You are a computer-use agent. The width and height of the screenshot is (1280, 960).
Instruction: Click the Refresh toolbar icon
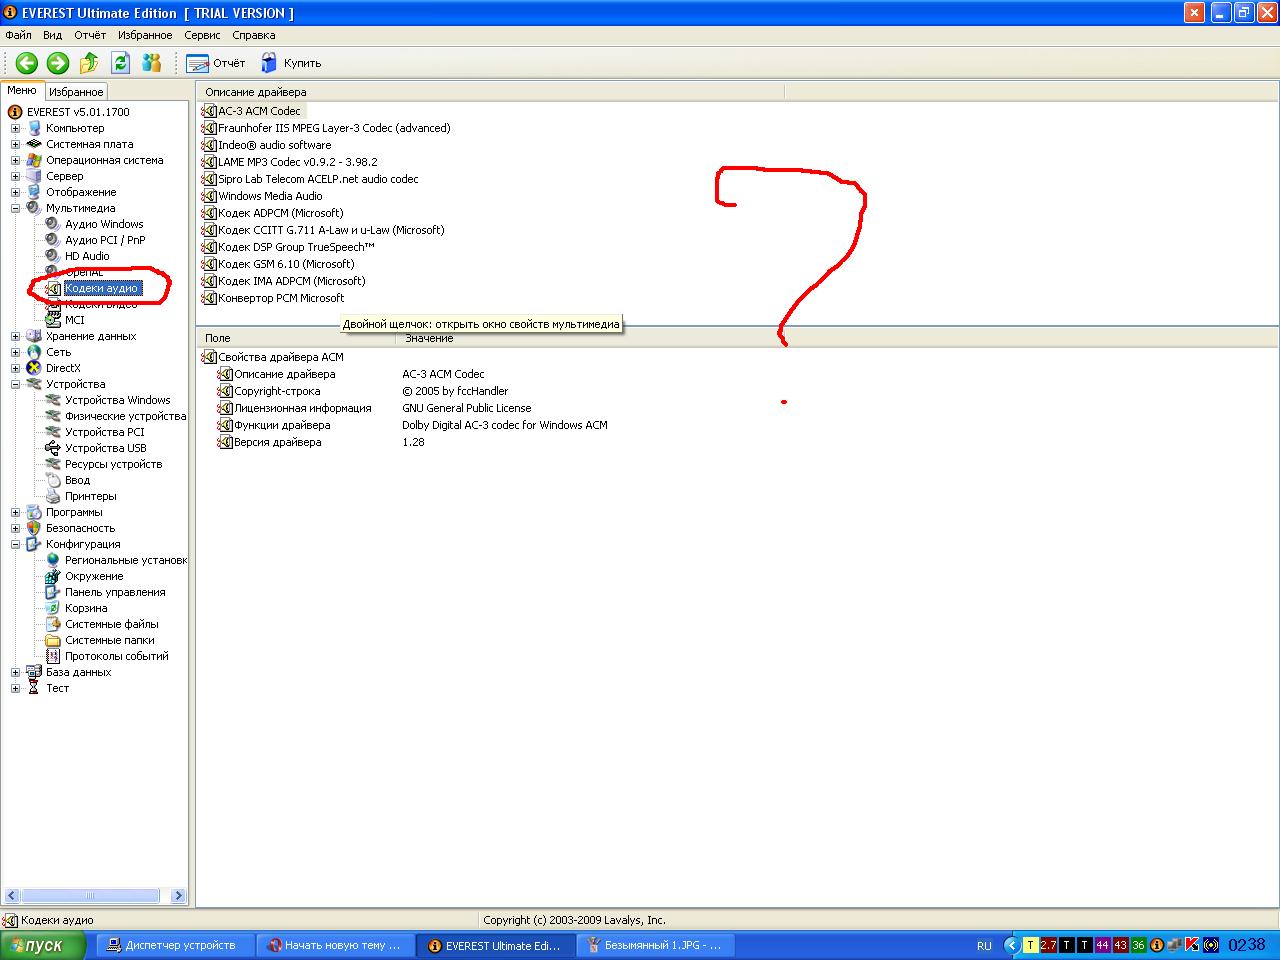pos(120,63)
